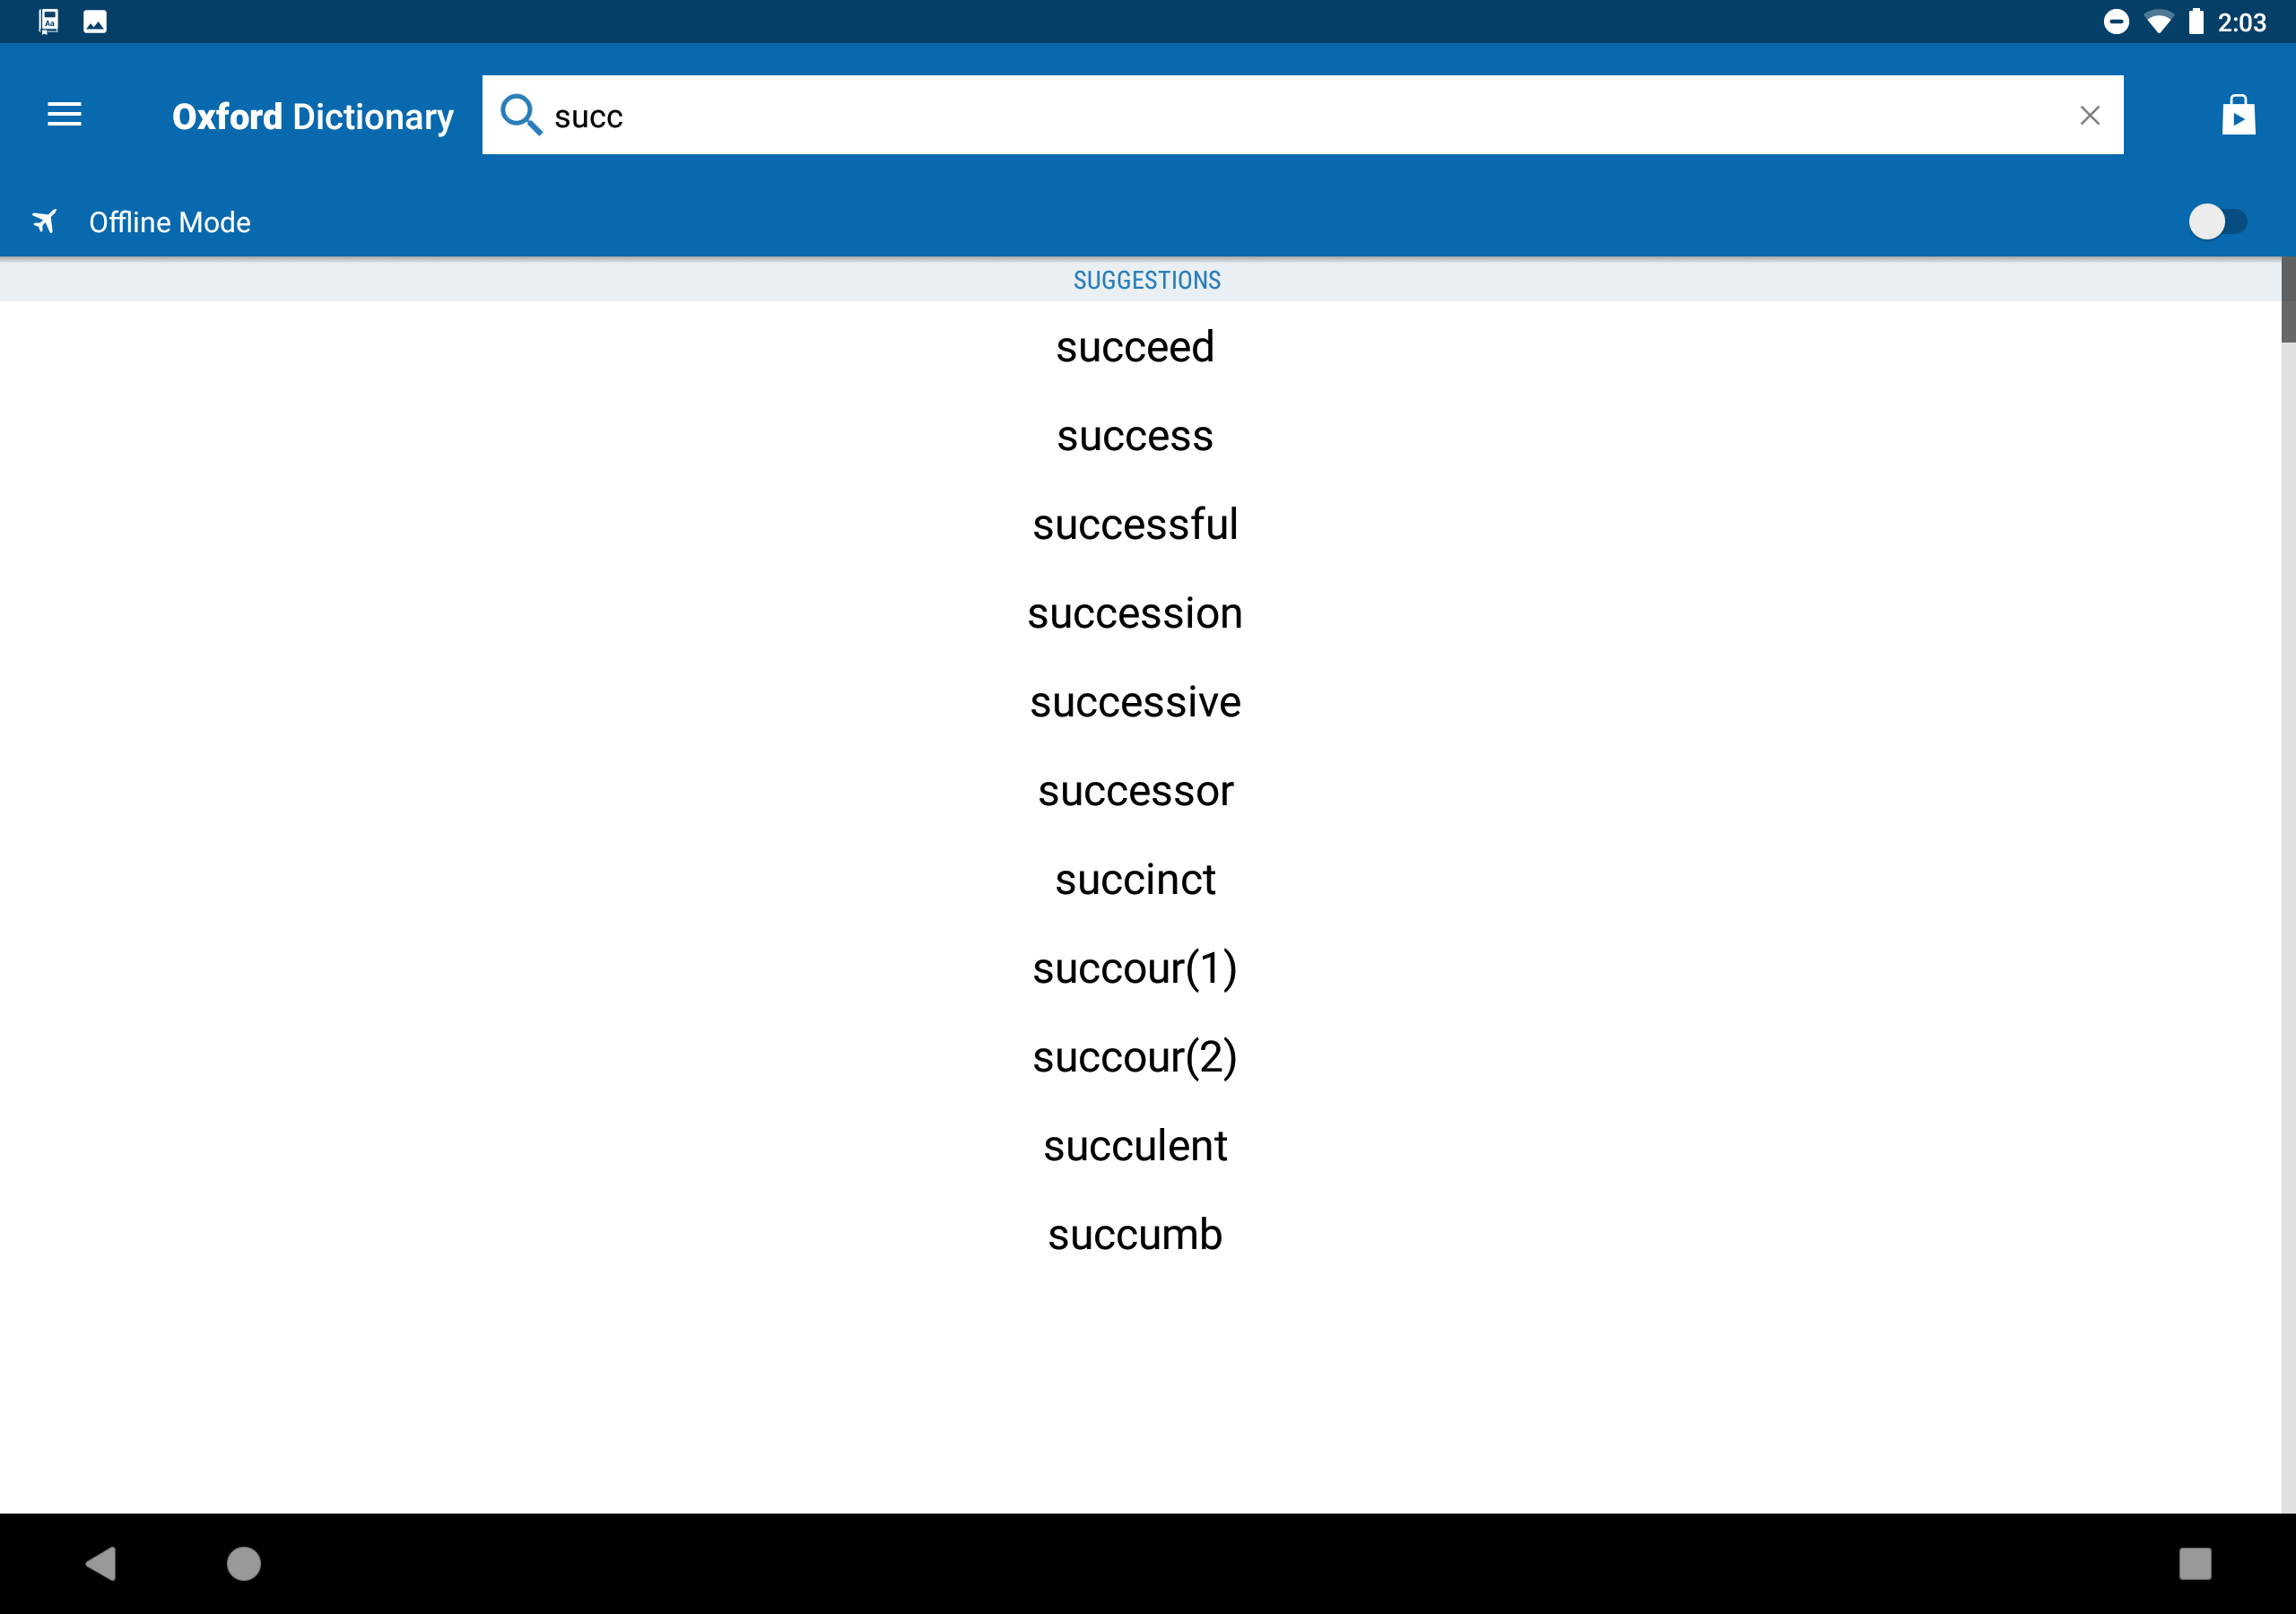Click the airplane offline mode icon
The height and width of the screenshot is (1614, 2296).
[x=42, y=220]
